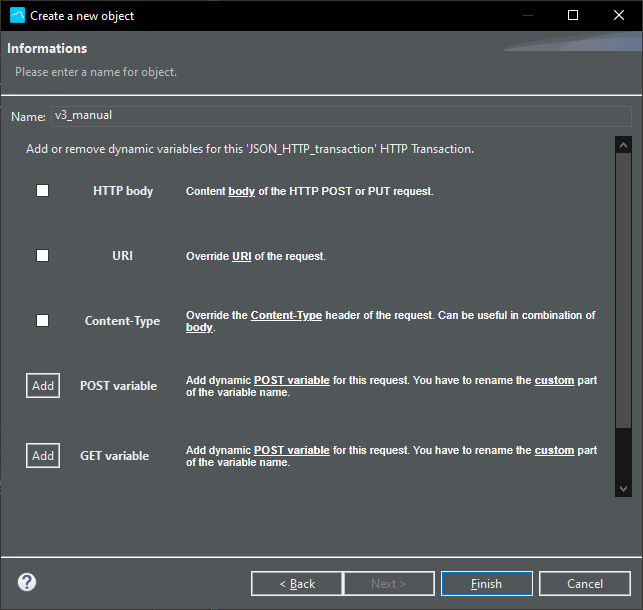Click the help question mark icon
Image resolution: width=643 pixels, height=610 pixels.
coord(27,582)
